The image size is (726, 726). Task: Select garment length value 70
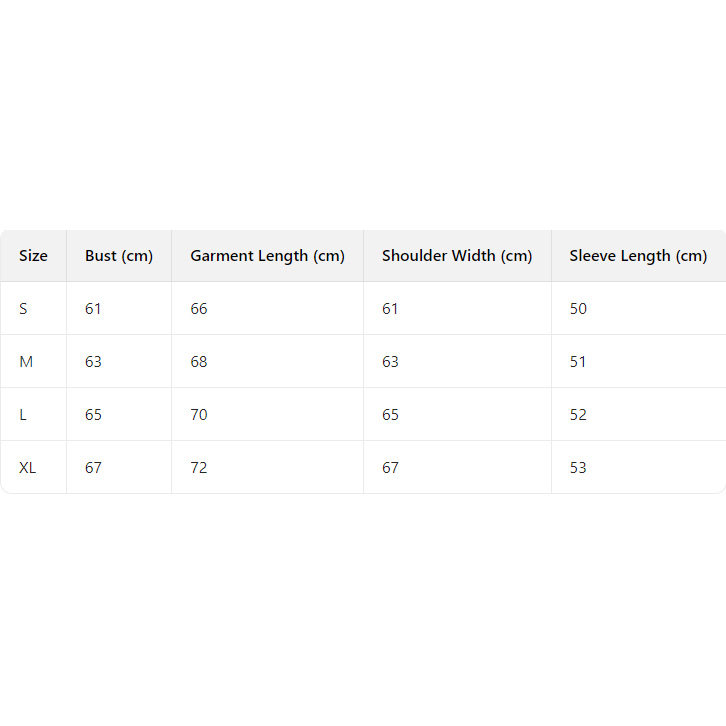tap(199, 415)
